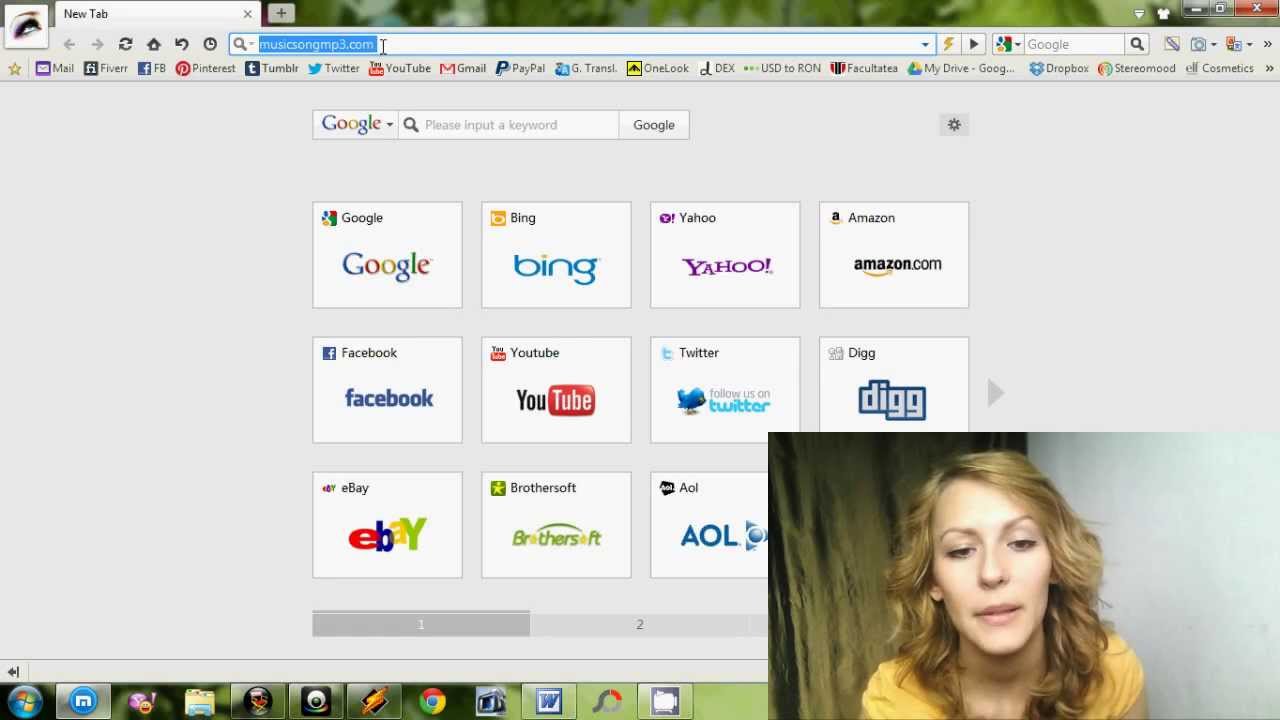The image size is (1280, 720).
Task: Open the Aol quick access tile
Action: (x=709, y=525)
